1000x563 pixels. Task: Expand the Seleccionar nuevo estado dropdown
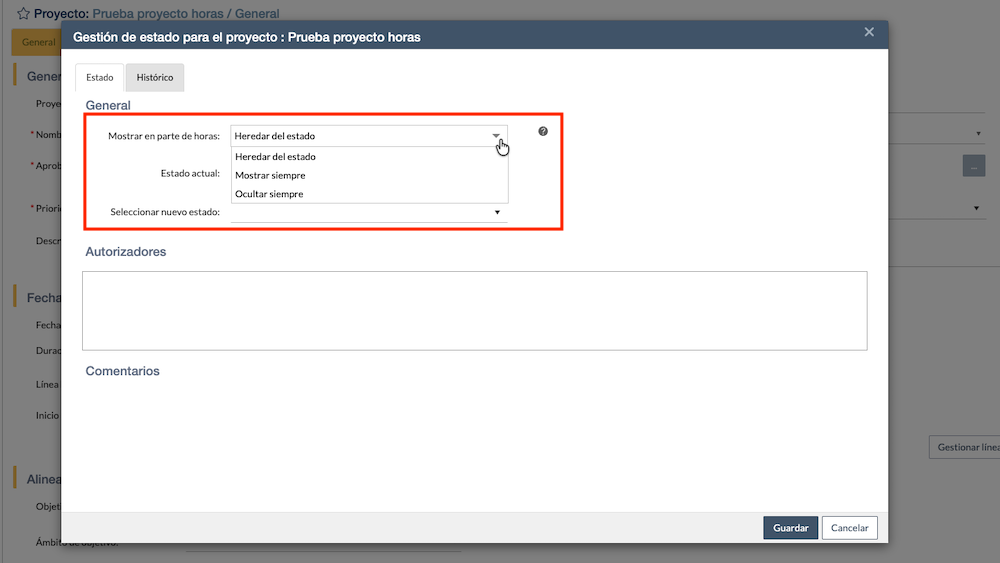(x=497, y=212)
